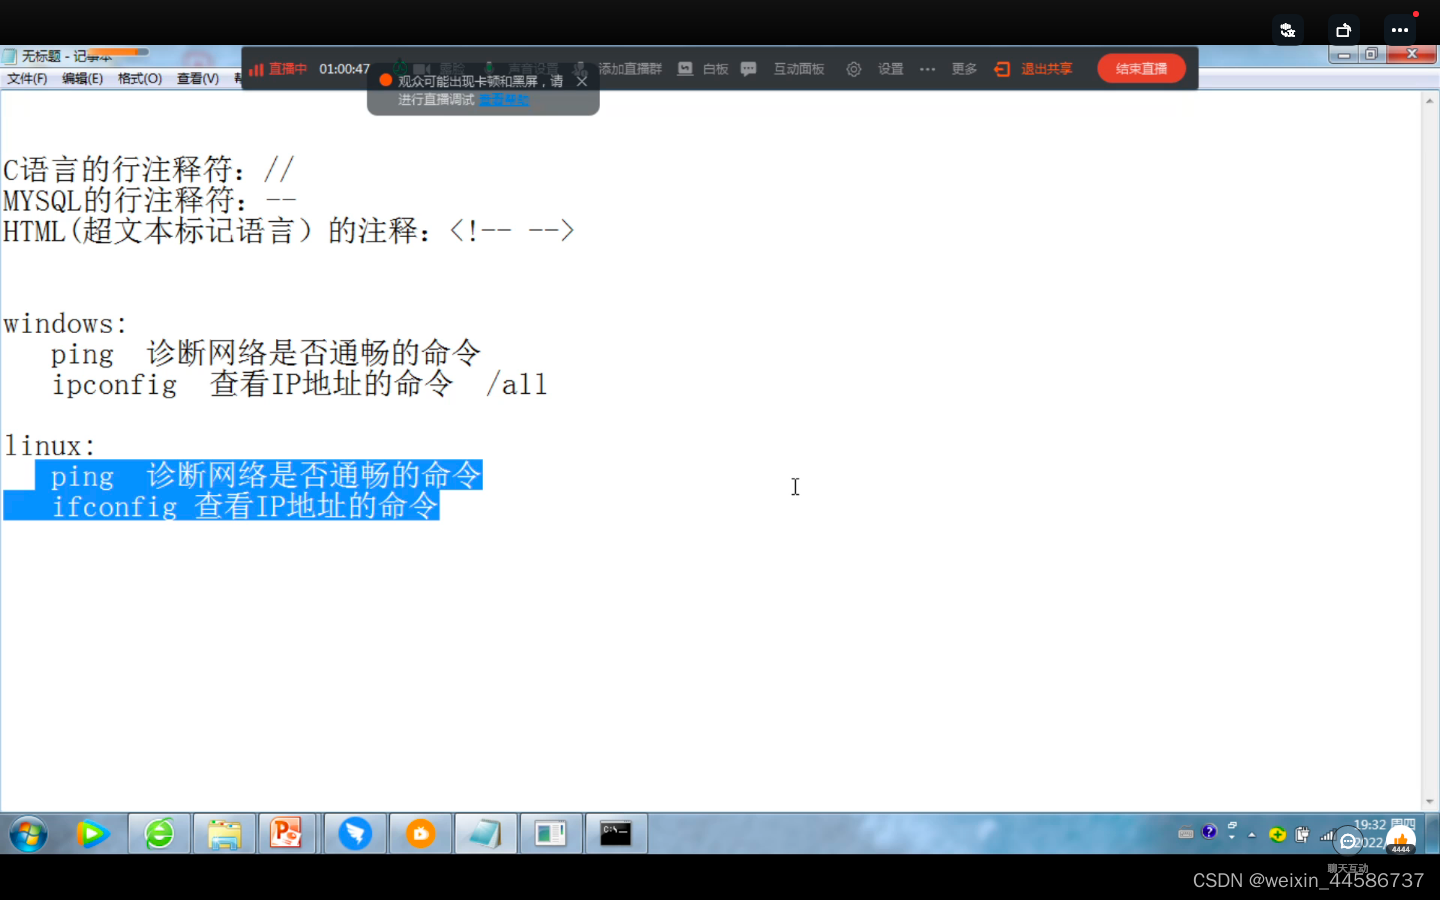Click the power plug tray icon
The width and height of the screenshot is (1440, 900).
(x=1302, y=834)
